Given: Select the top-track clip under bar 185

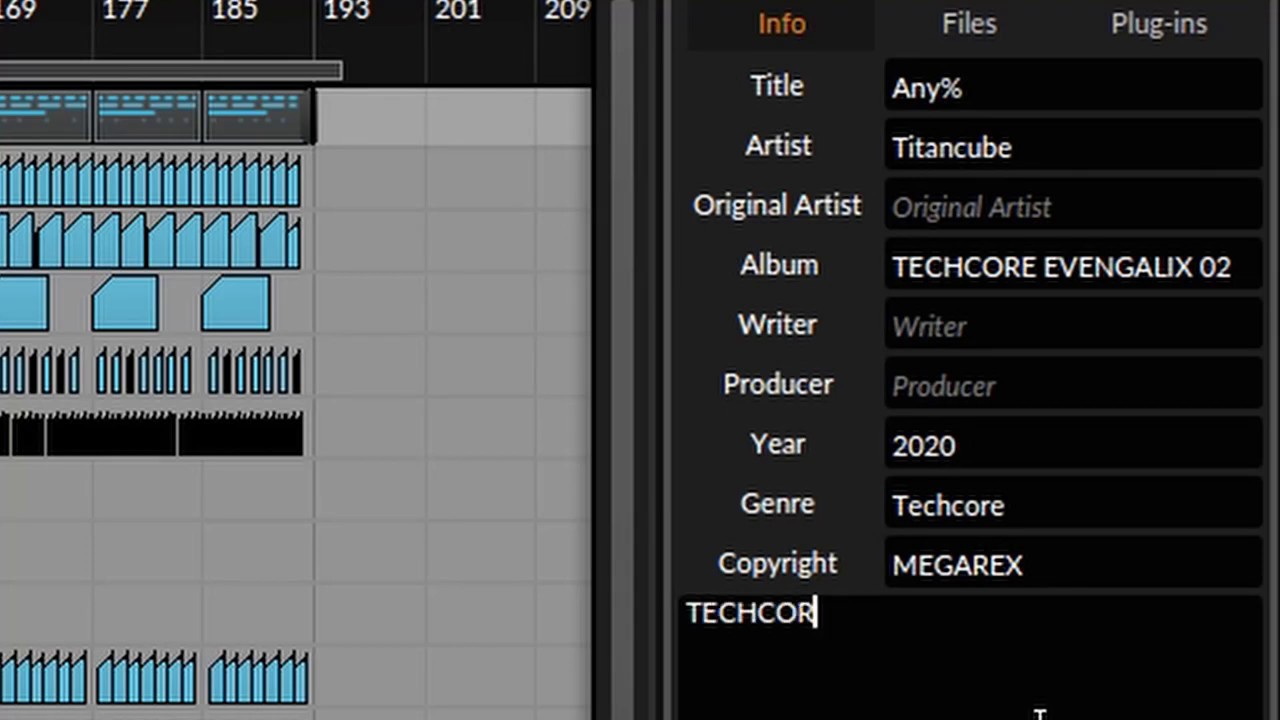Looking at the screenshot, I should (256, 116).
